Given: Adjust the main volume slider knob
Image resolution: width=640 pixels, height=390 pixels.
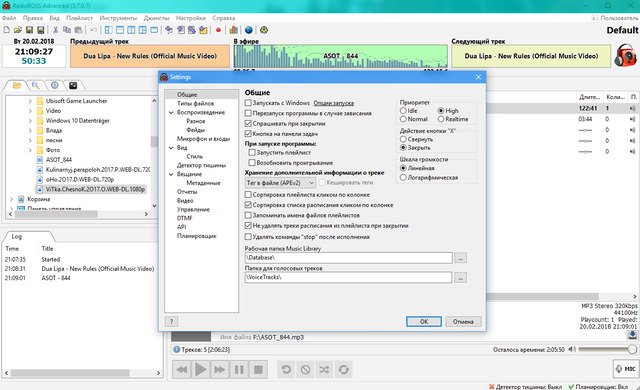Looking at the screenshot, I should click(x=632, y=349).
